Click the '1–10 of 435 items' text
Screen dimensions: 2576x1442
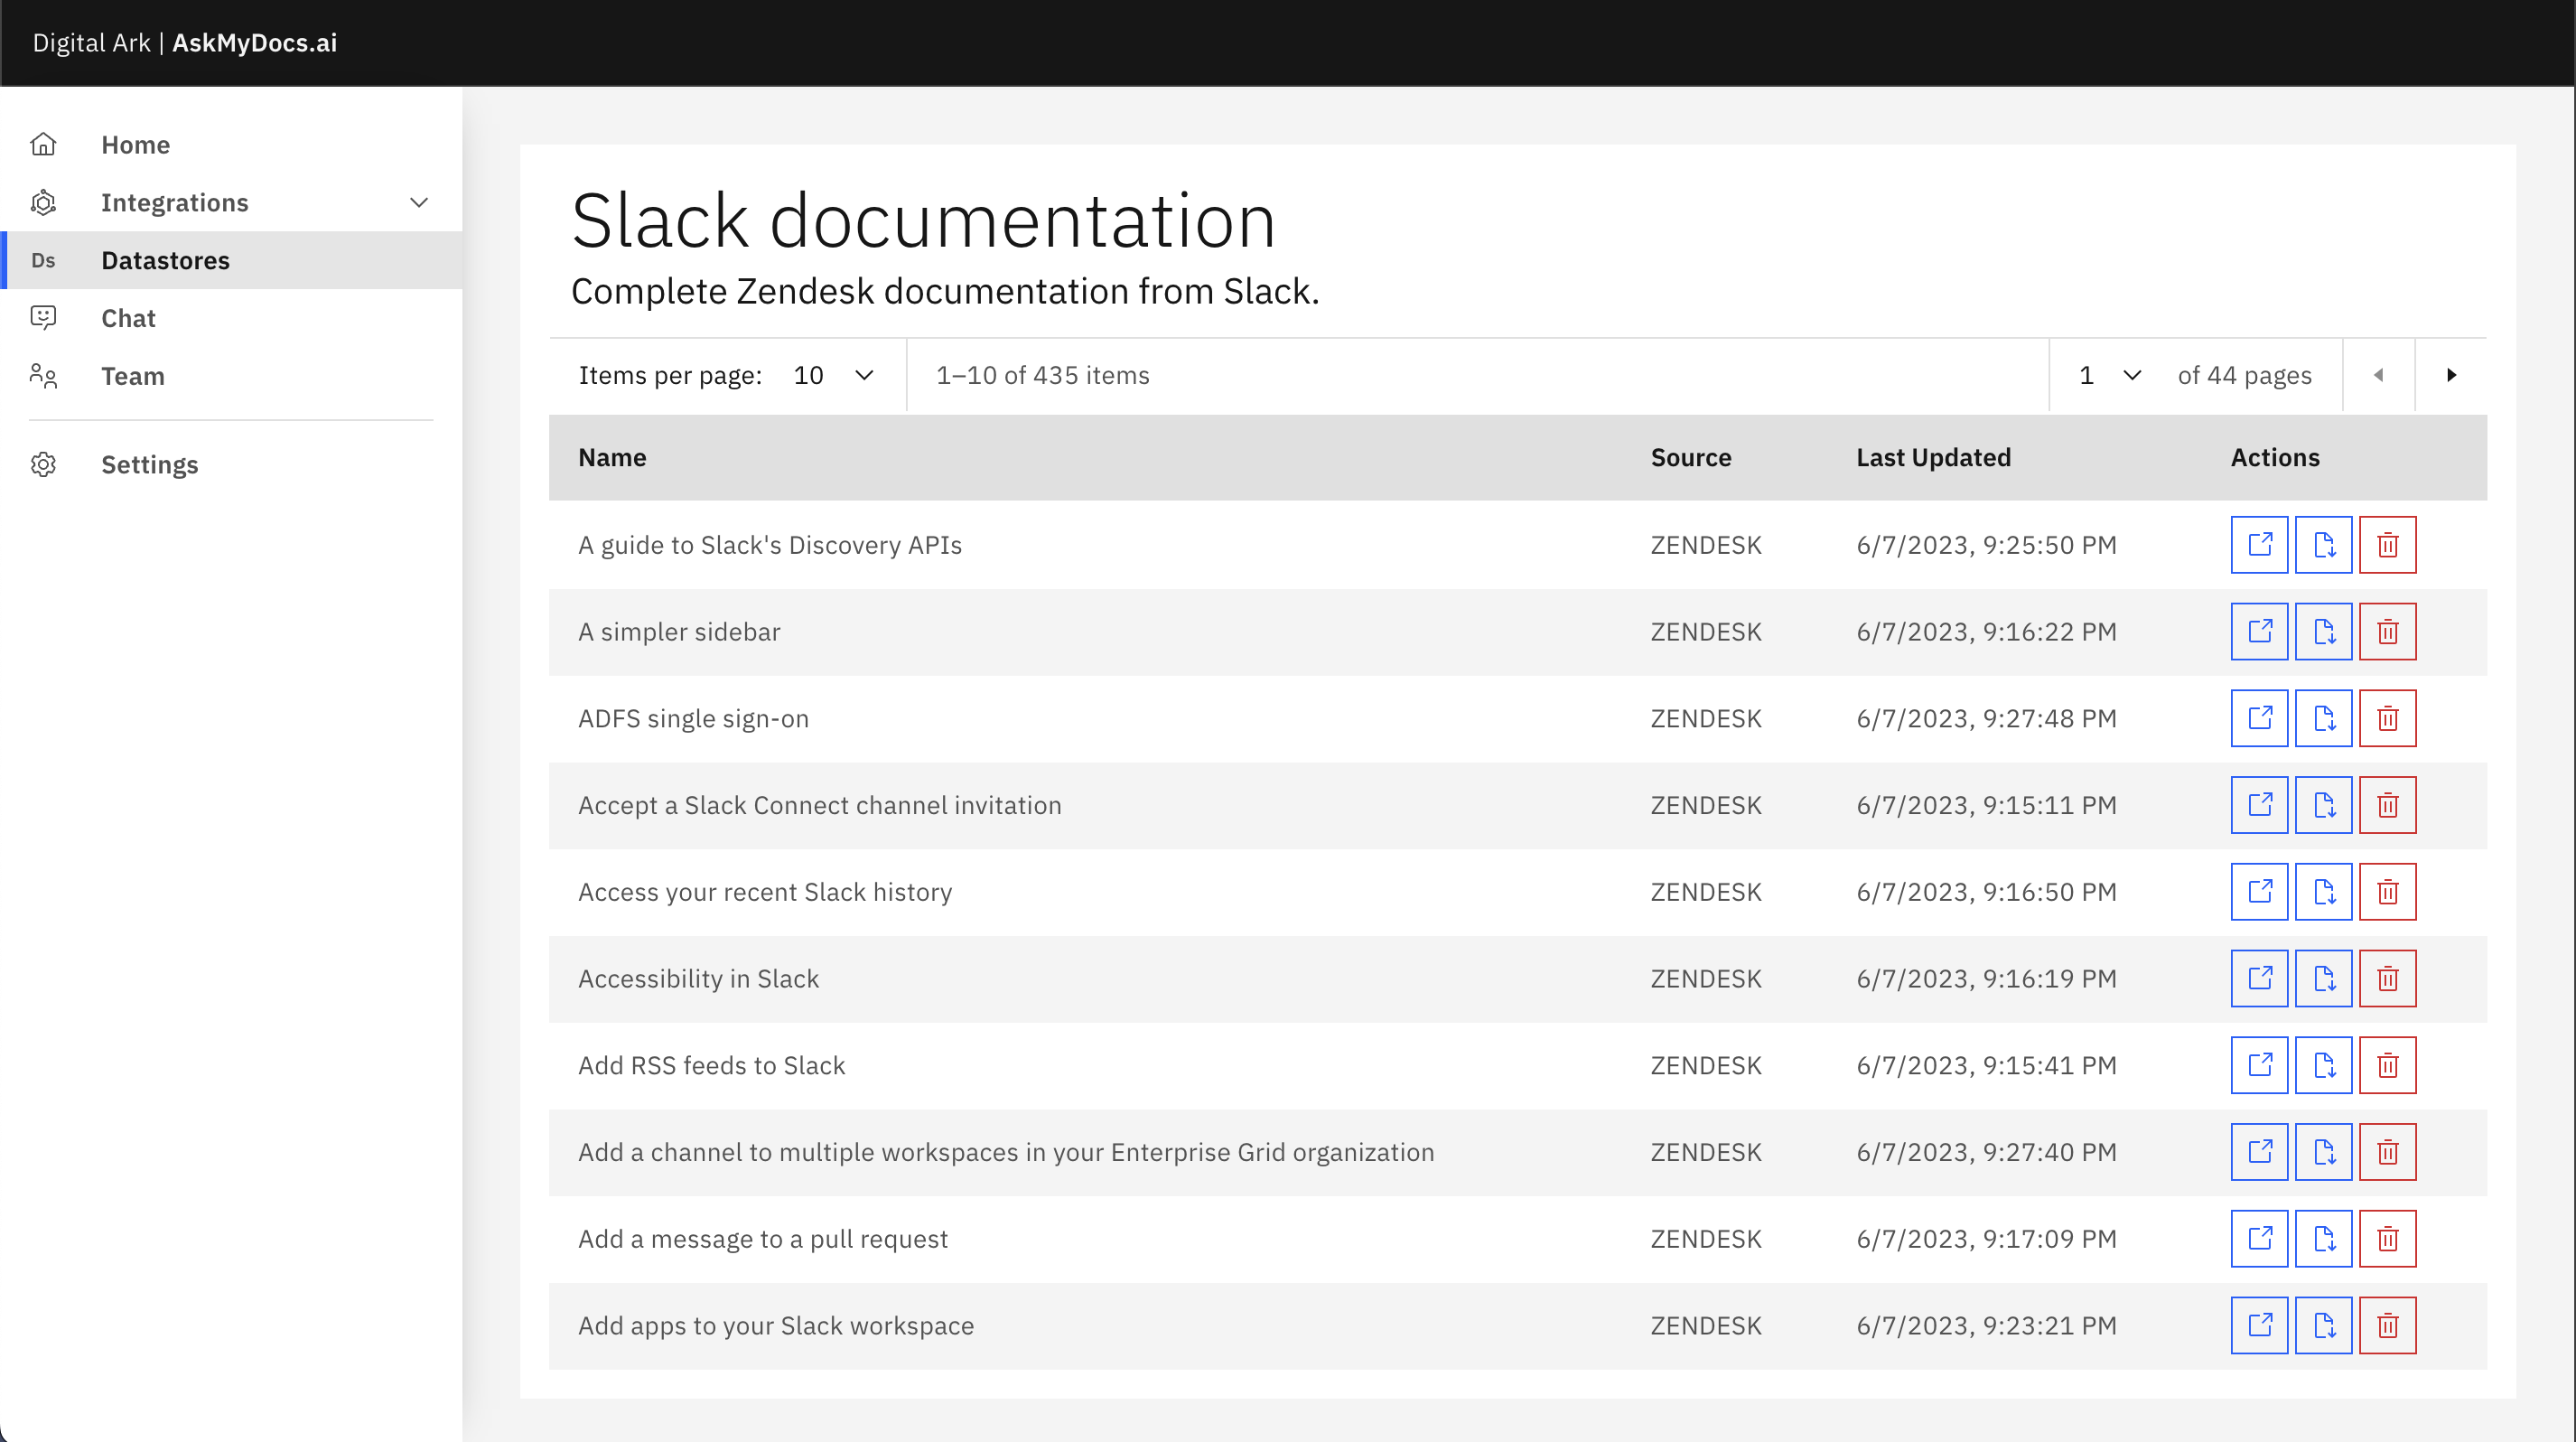pyautogui.click(x=1042, y=375)
